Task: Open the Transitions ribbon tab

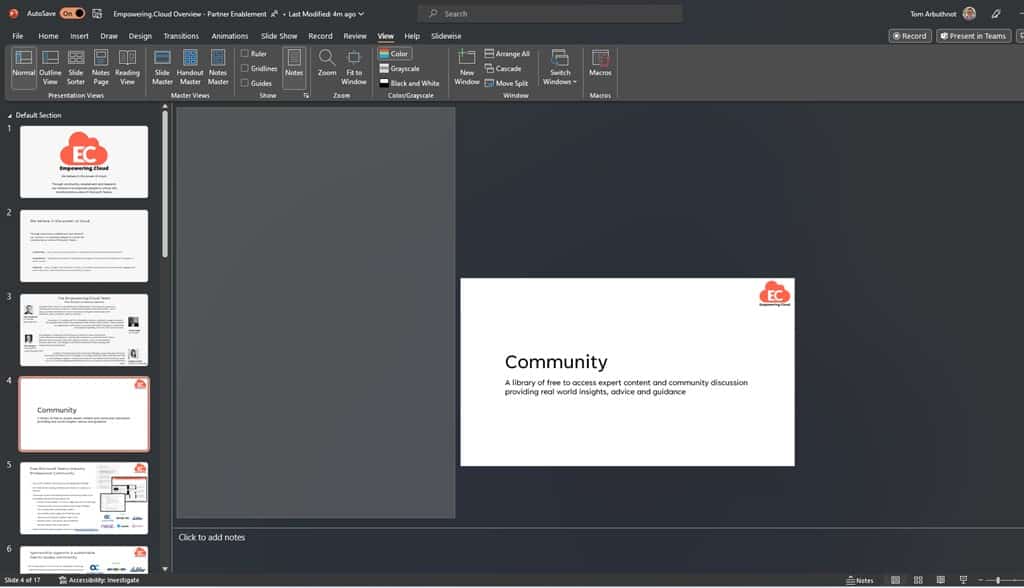Action: [181, 36]
